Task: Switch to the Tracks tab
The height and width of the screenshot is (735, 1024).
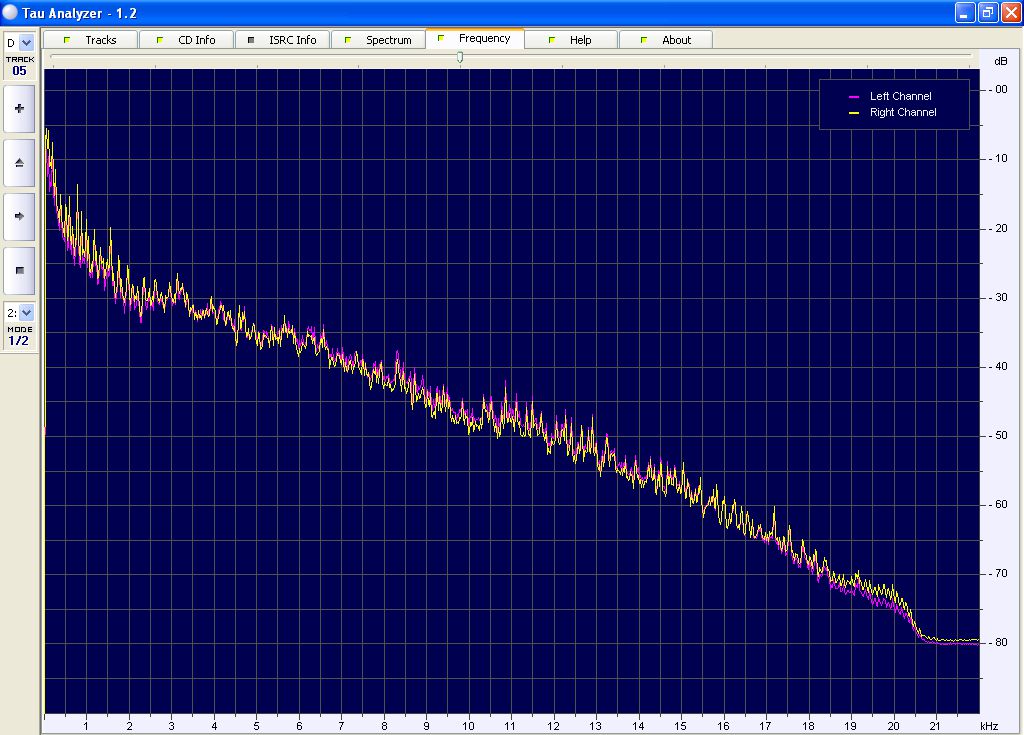Action: (100, 40)
